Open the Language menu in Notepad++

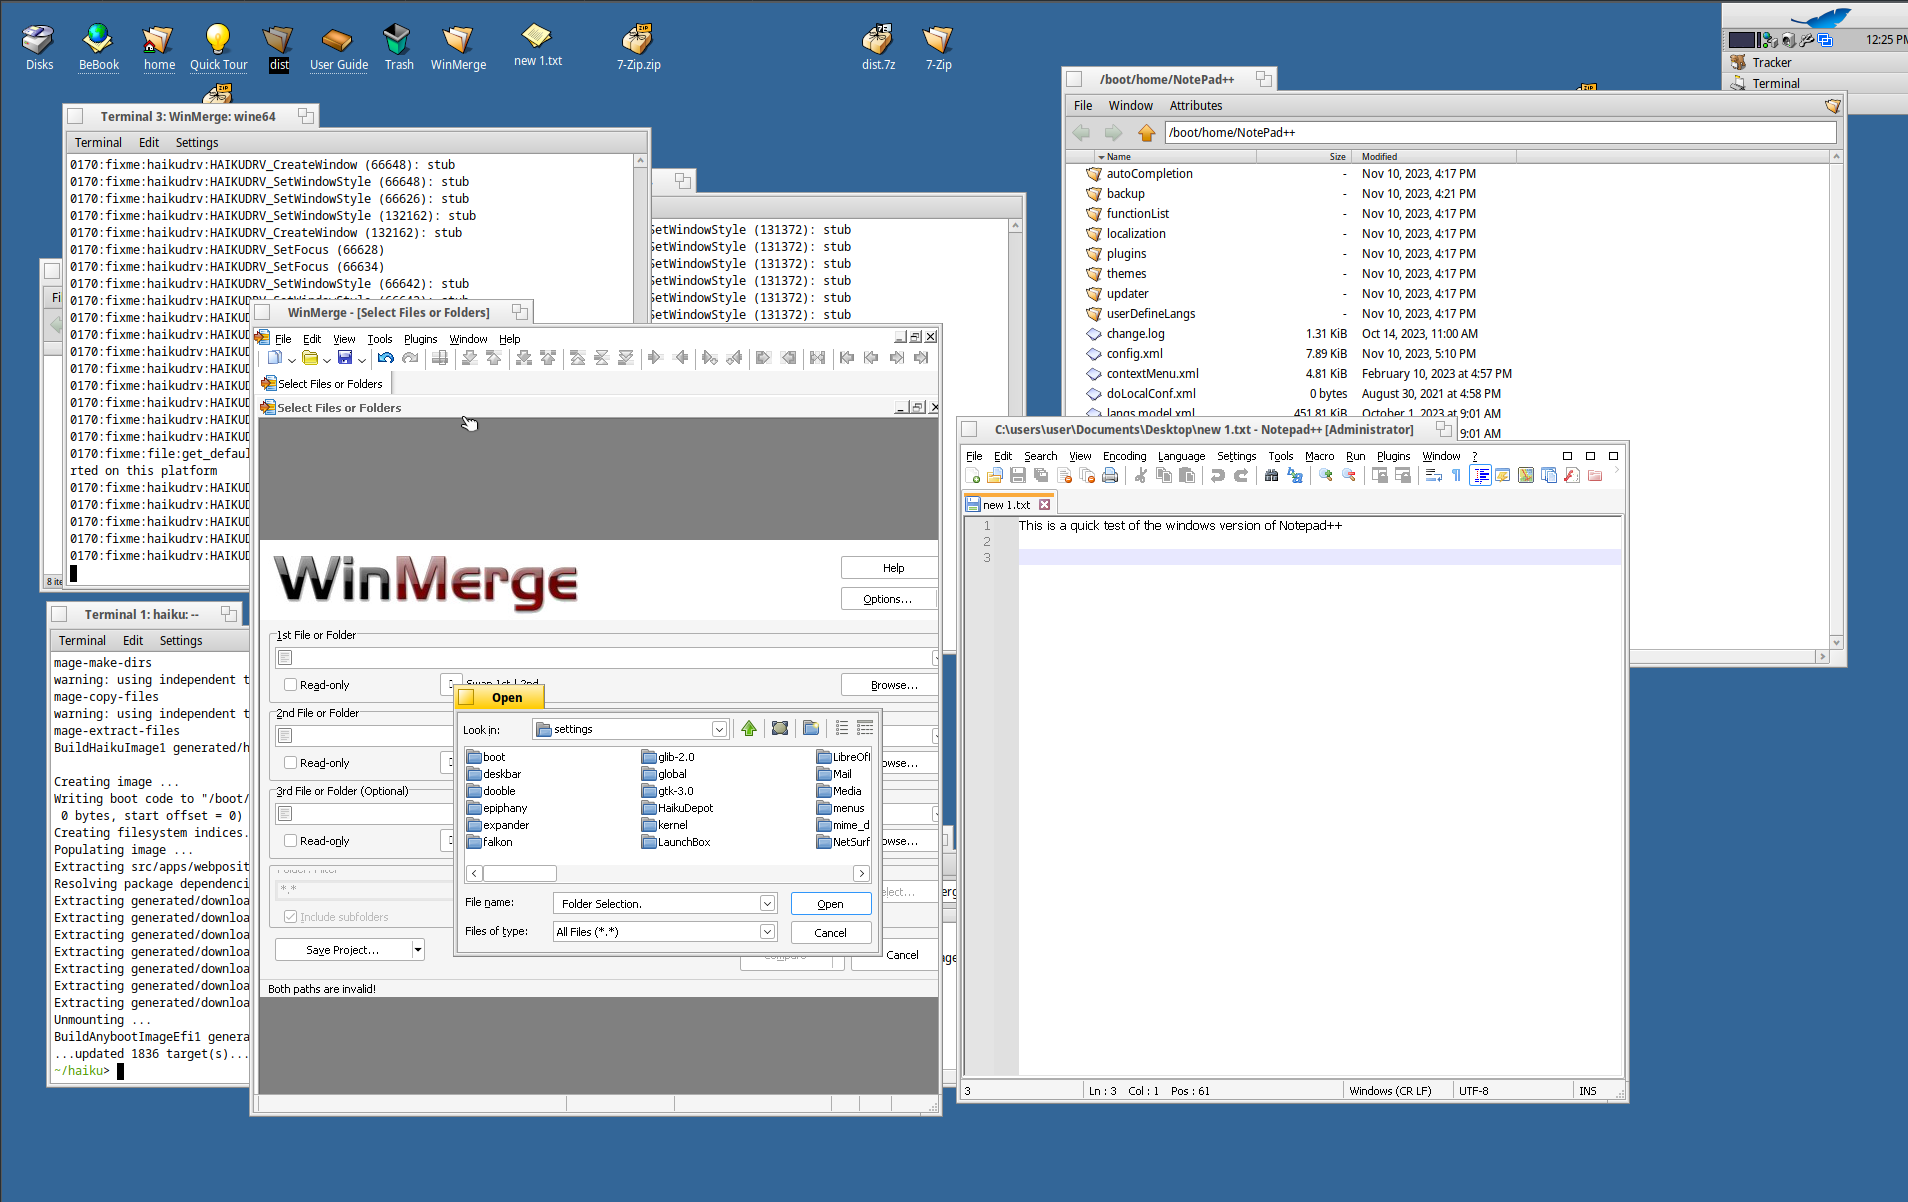coord(1181,456)
